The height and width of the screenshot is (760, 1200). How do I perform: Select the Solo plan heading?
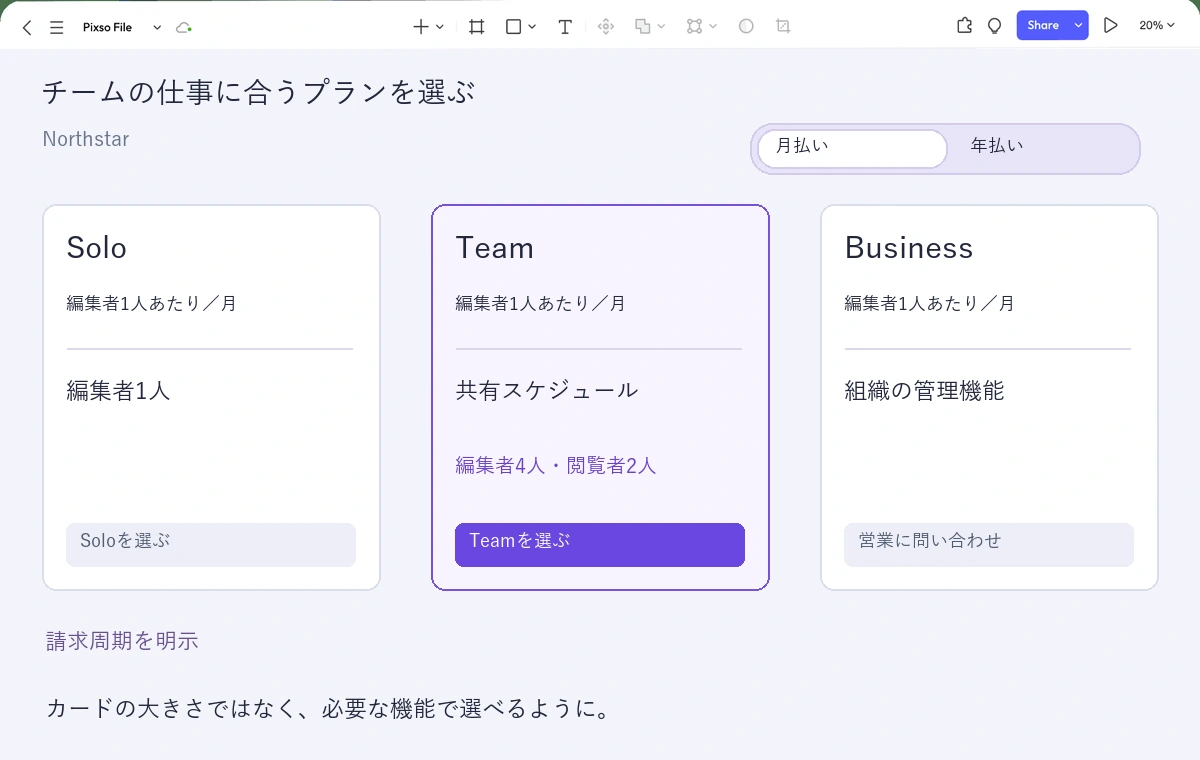click(x=97, y=248)
